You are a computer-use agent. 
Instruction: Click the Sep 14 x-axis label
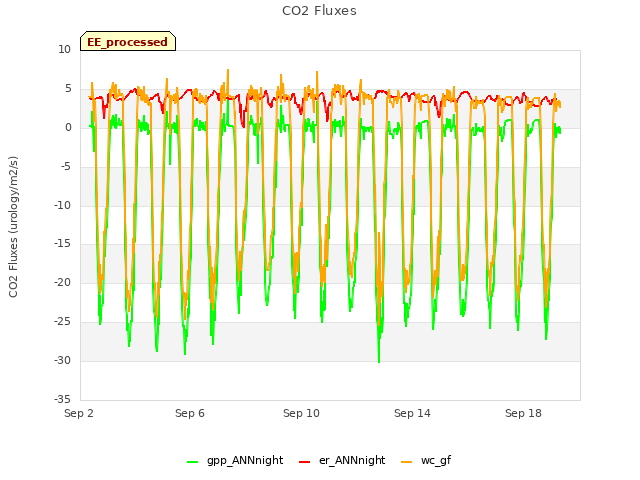pos(412,413)
